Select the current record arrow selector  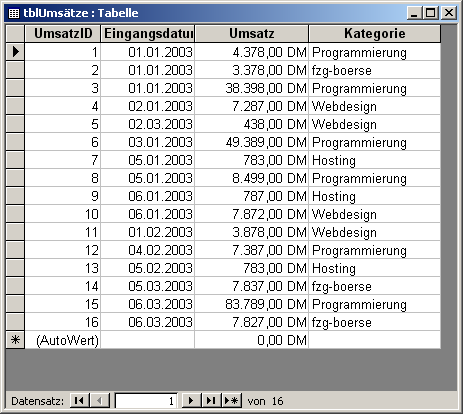pyautogui.click(x=15, y=52)
